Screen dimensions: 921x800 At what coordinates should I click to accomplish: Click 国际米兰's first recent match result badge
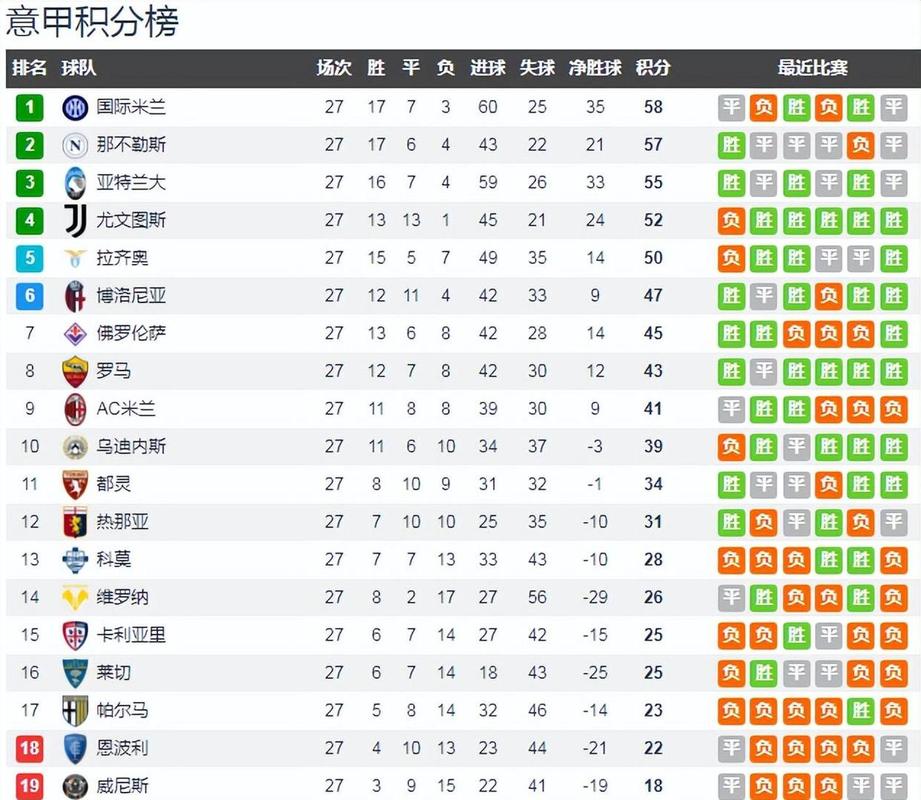tap(732, 107)
